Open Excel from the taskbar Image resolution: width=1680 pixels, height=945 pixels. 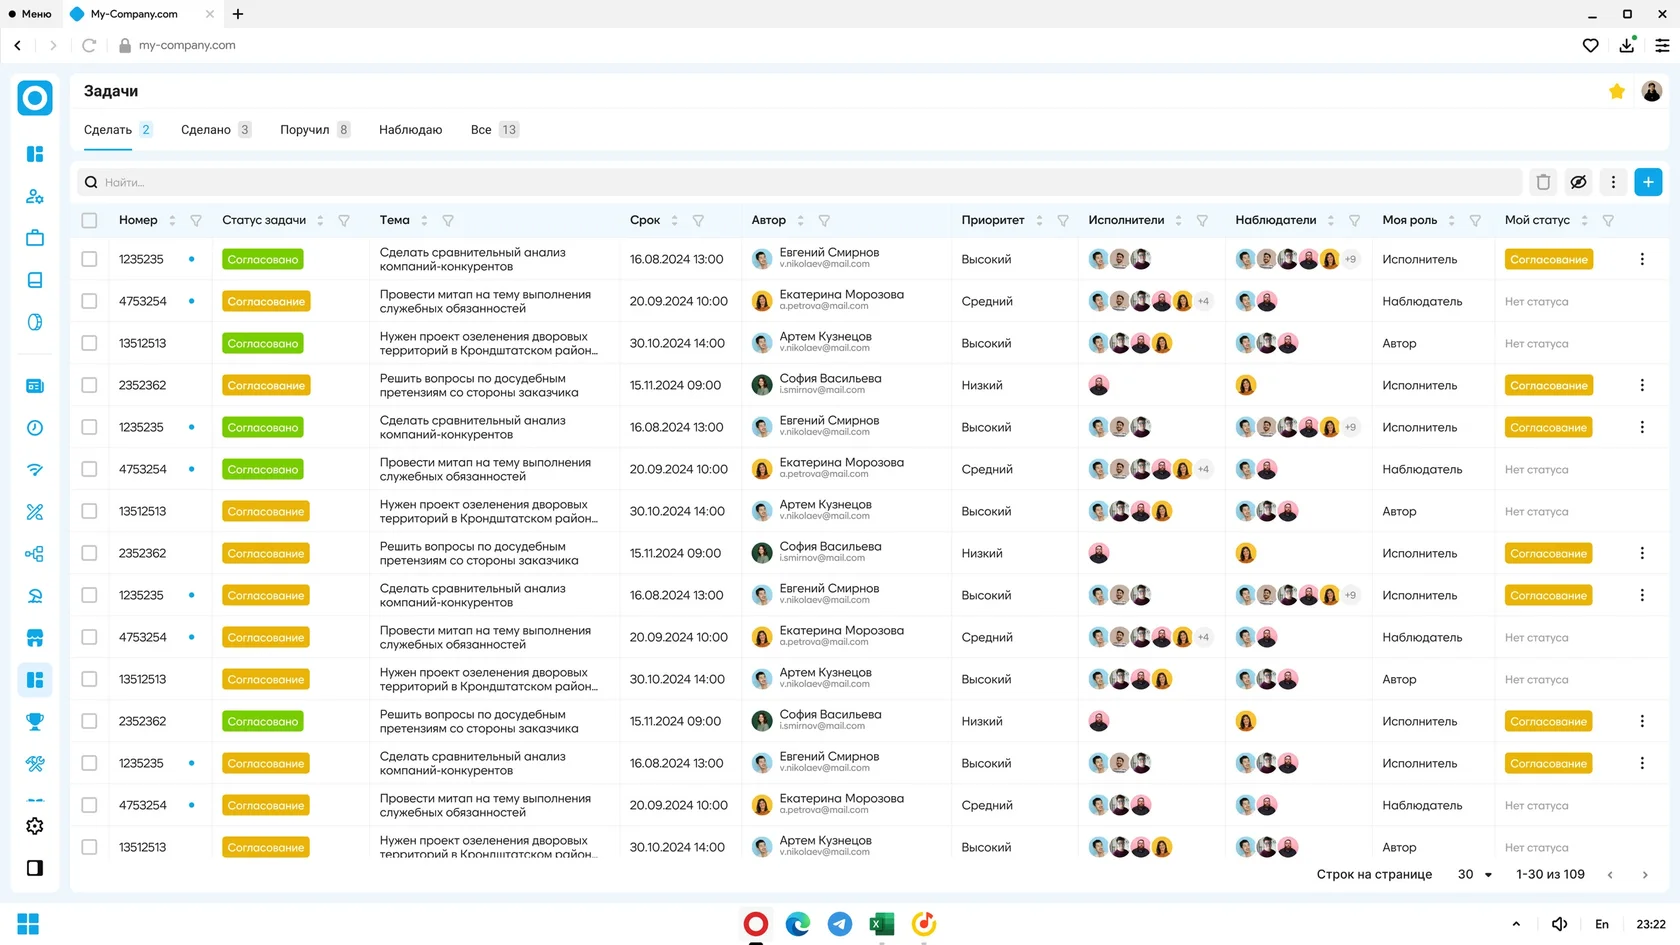coord(882,924)
